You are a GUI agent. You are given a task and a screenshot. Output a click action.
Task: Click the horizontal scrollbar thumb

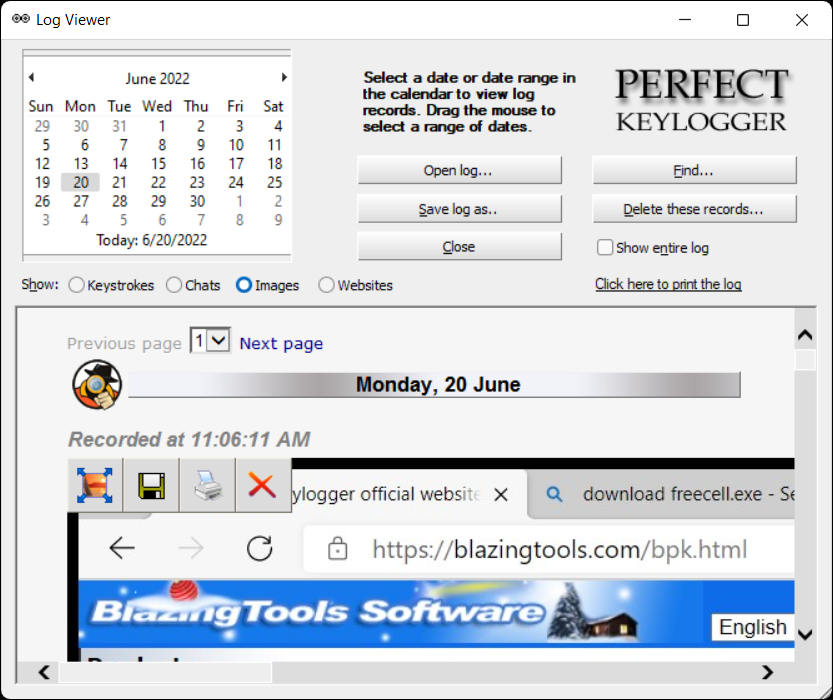tap(165, 672)
